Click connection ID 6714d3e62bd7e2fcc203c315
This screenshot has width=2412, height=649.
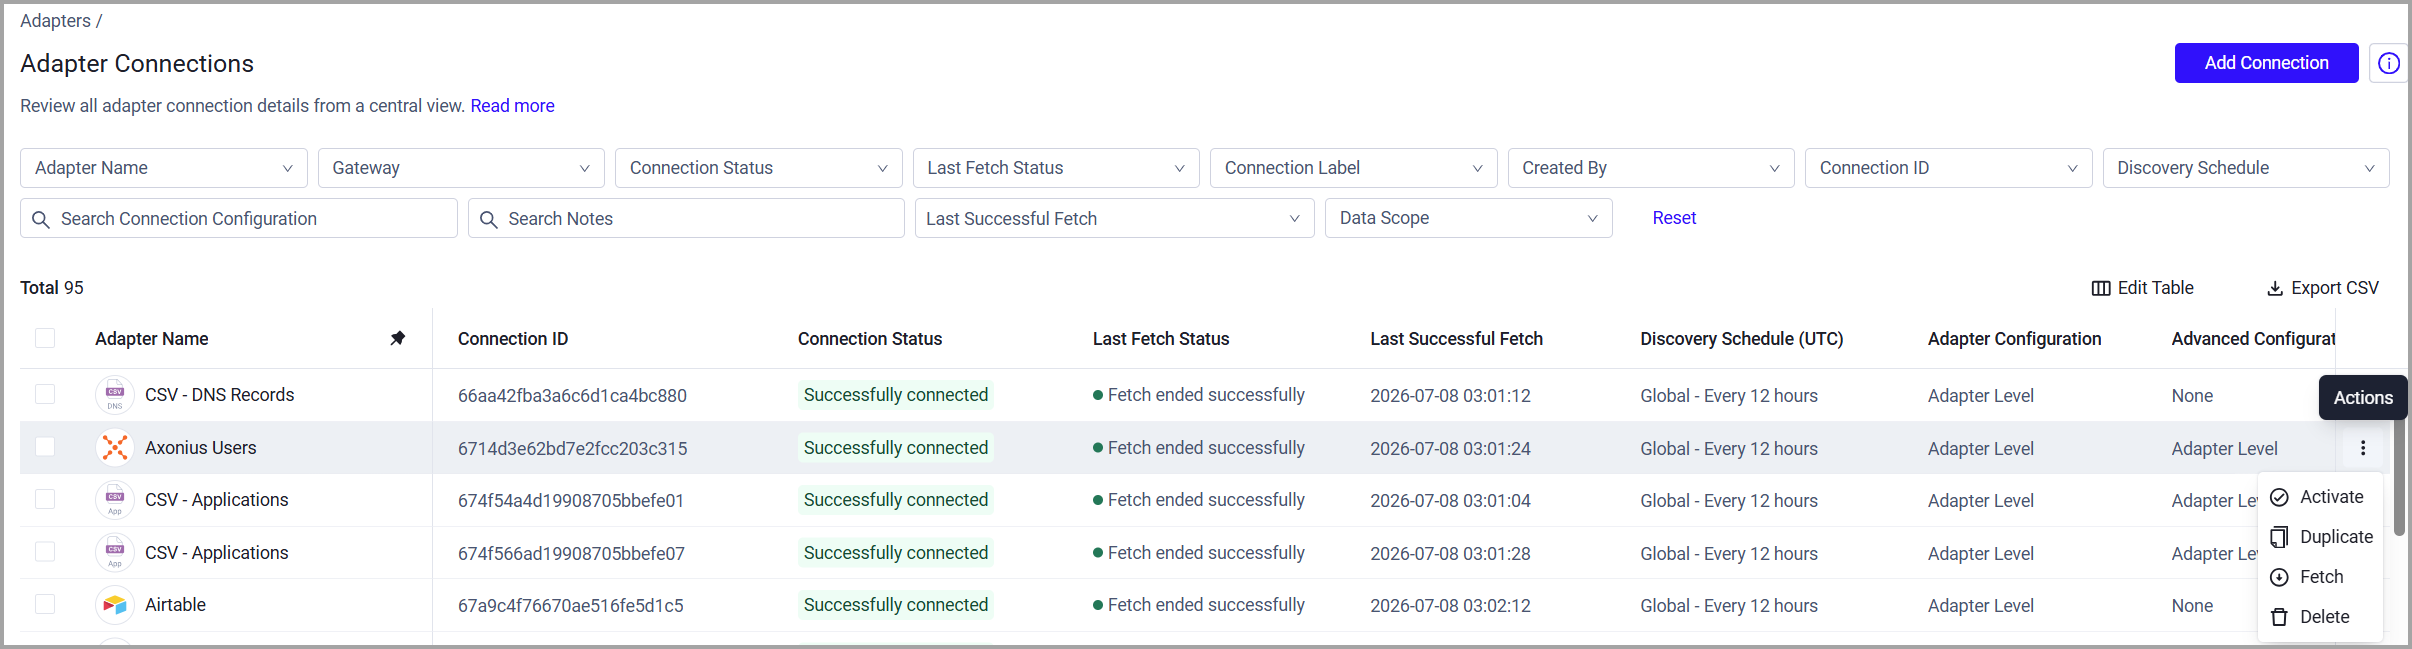coord(572,449)
